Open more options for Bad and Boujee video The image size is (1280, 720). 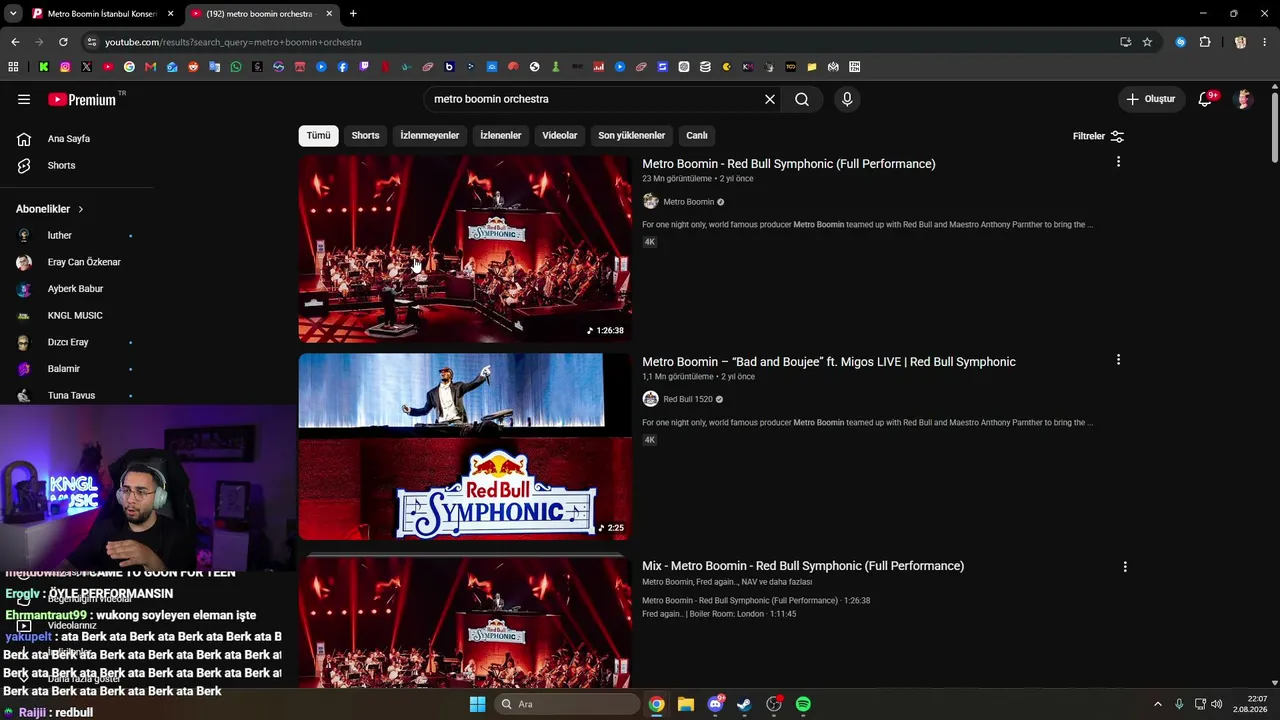(1118, 360)
